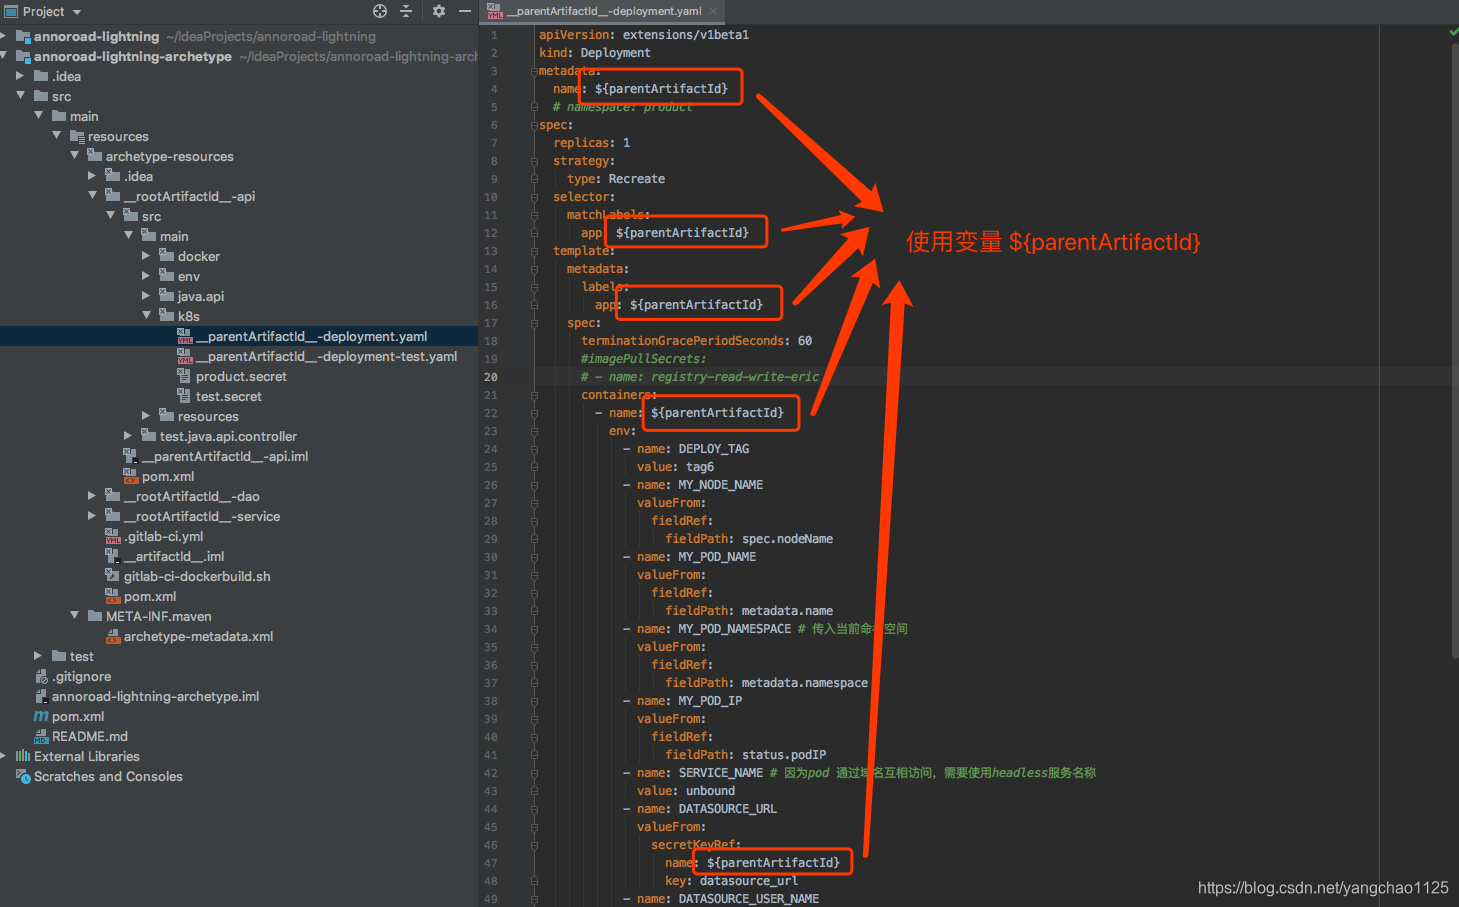Expand the docker folder
Image resolution: width=1459 pixels, height=907 pixels.
pyautogui.click(x=147, y=256)
